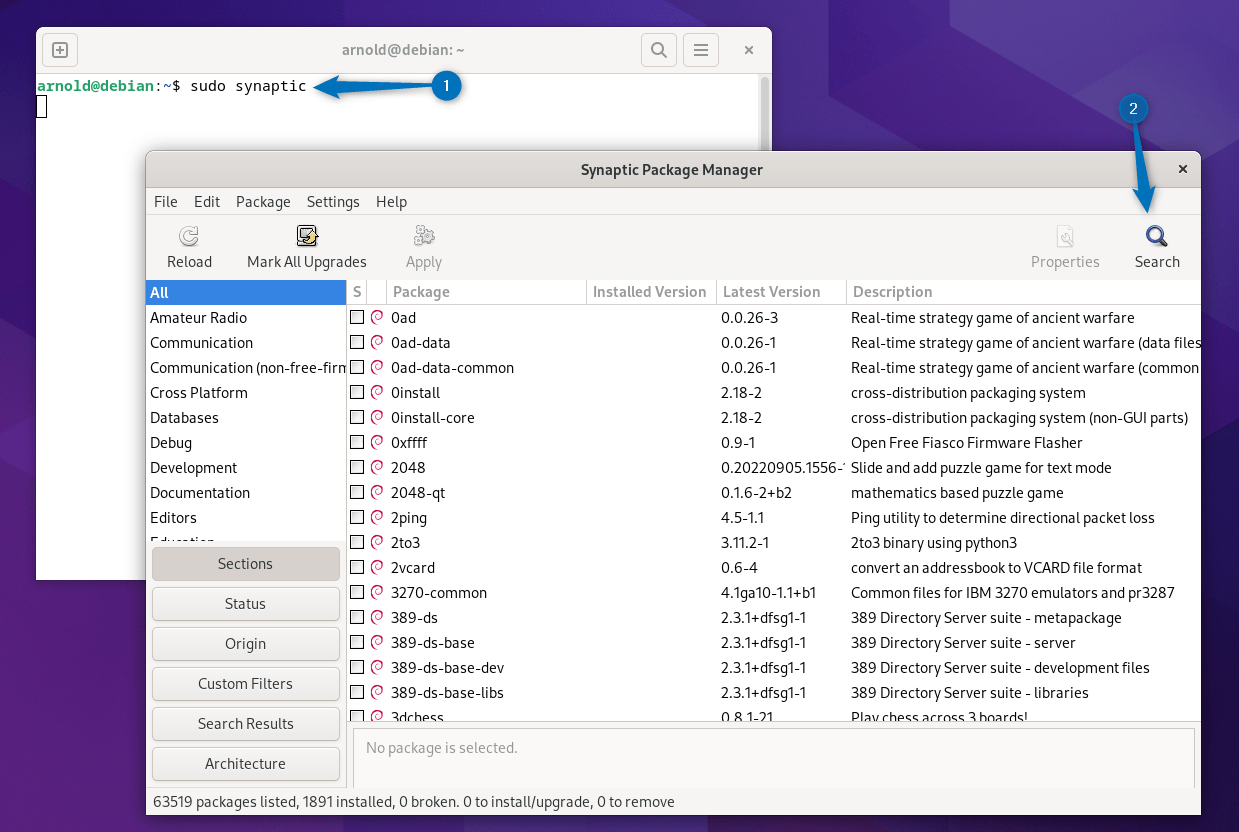This screenshot has width=1239, height=832.
Task: Open the terminal's search magnifier icon
Action: pyautogui.click(x=658, y=49)
